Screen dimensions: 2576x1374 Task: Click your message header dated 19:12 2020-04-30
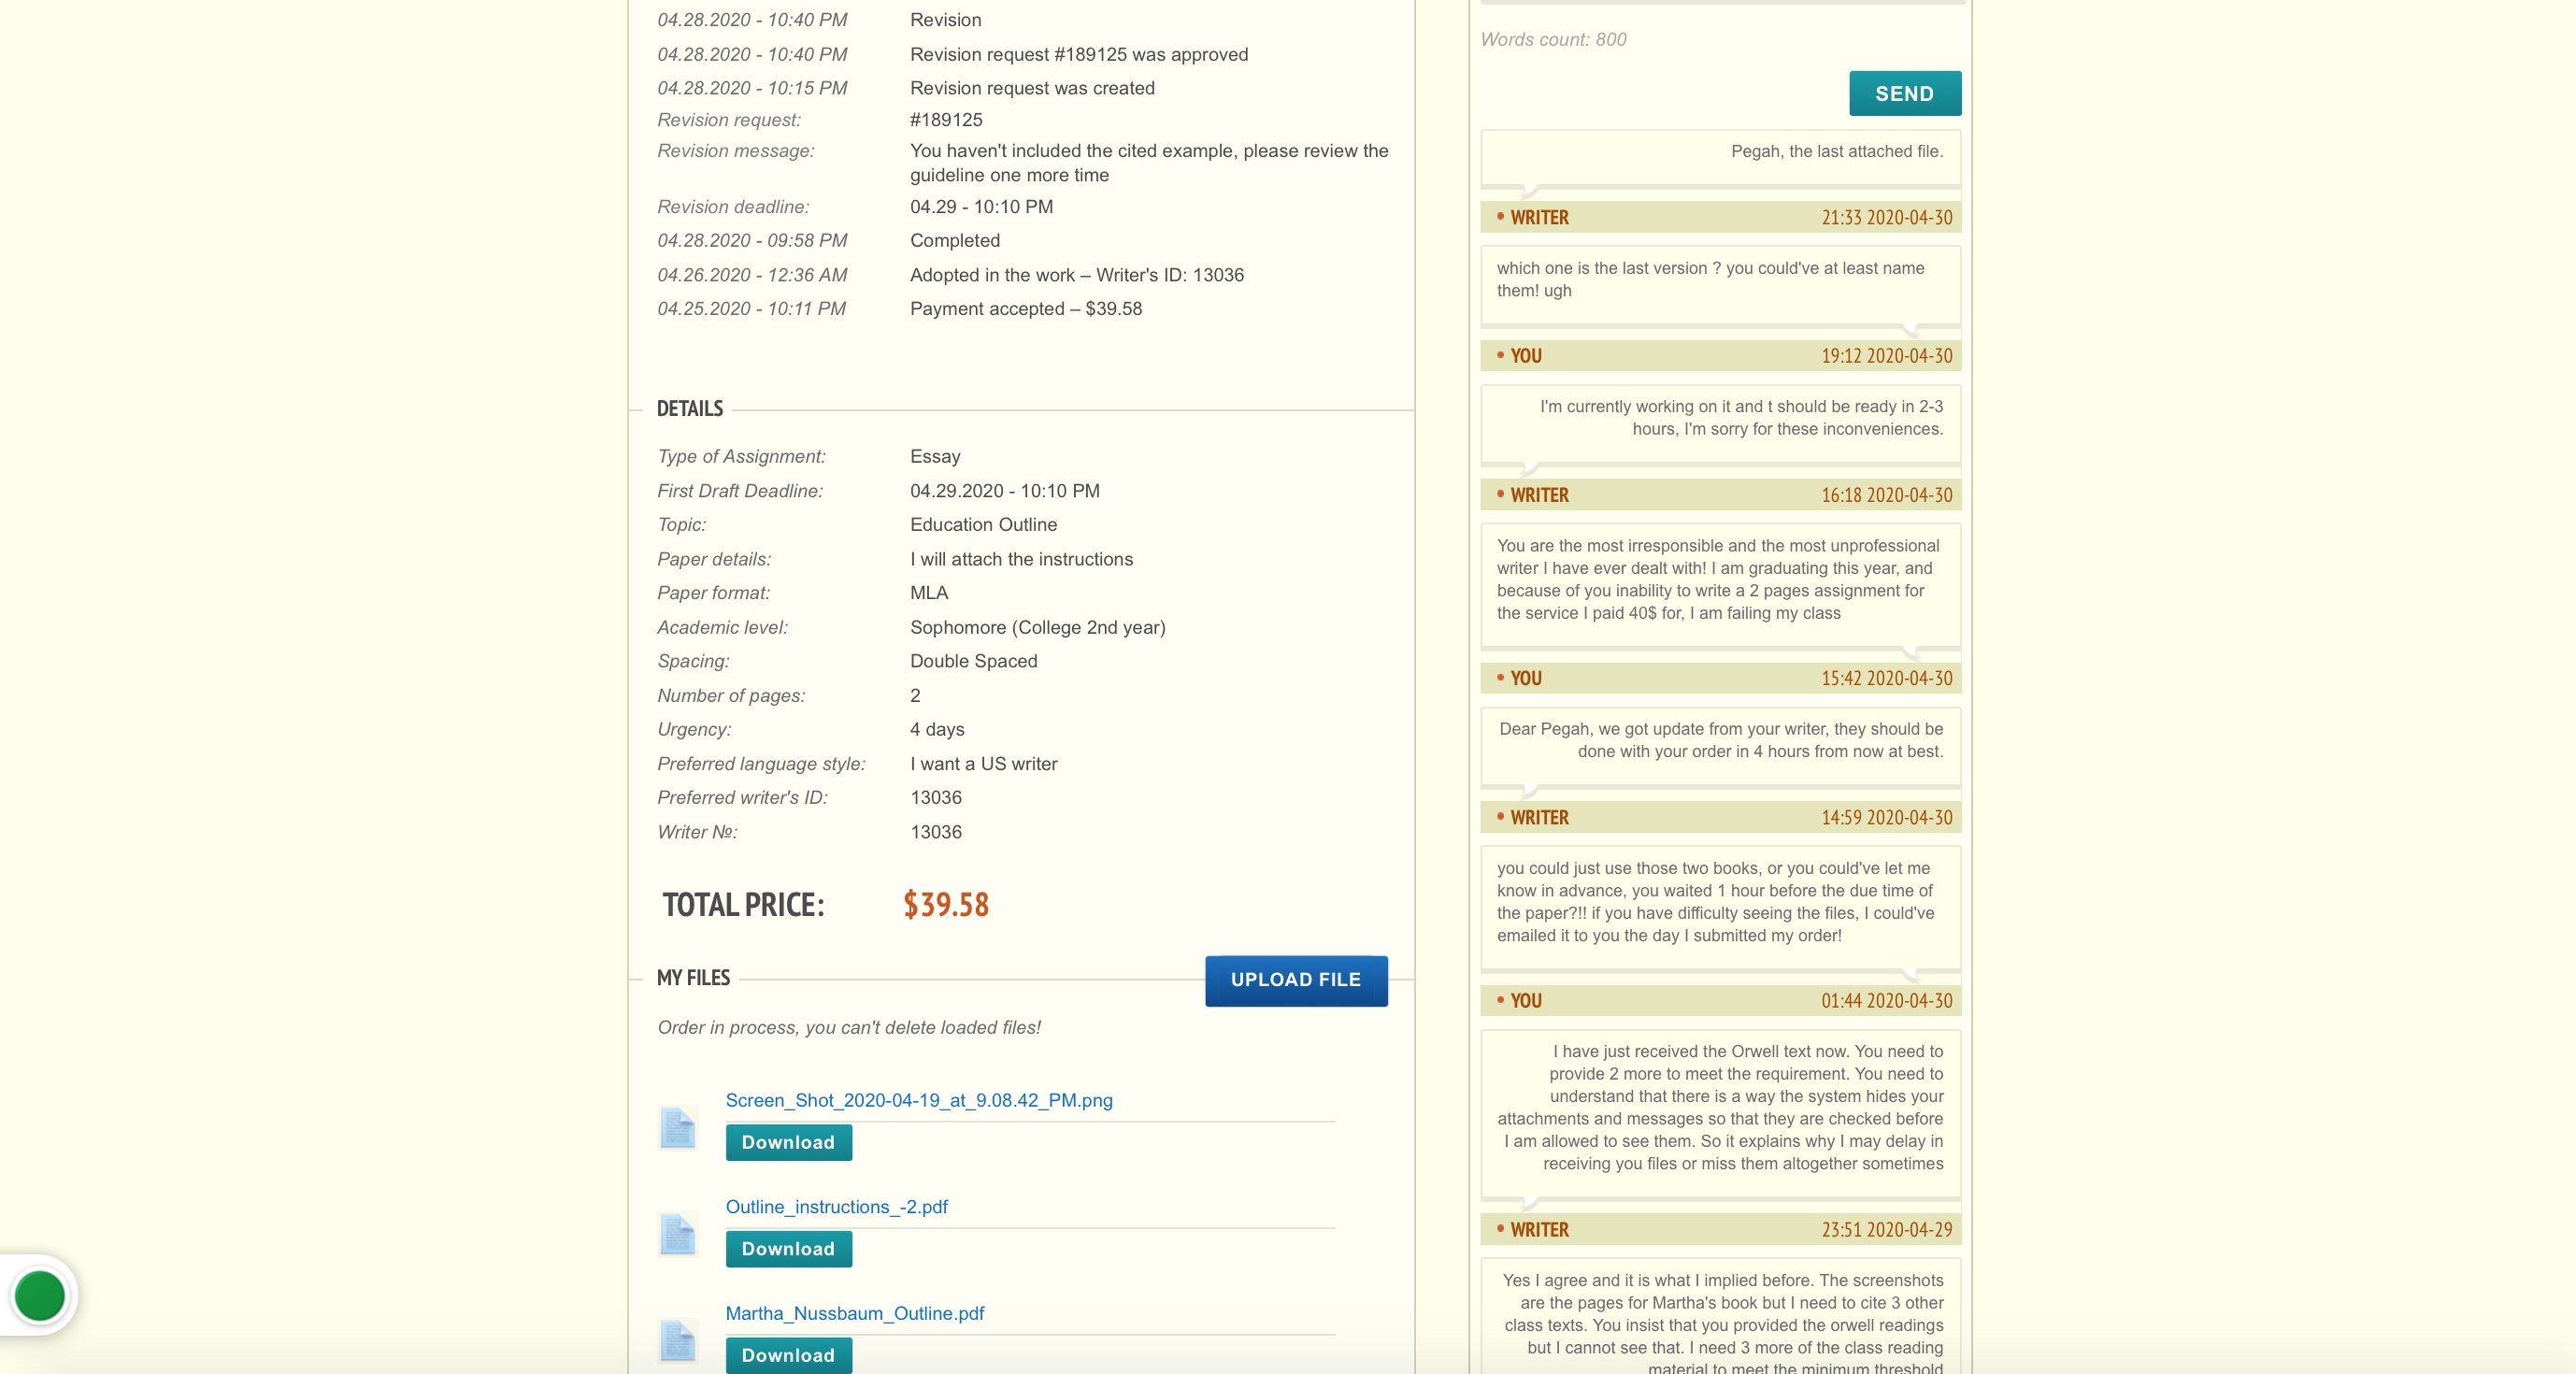click(1720, 356)
